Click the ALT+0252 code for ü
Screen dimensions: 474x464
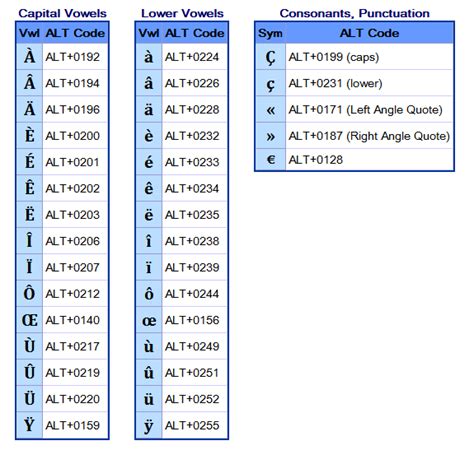[194, 399]
